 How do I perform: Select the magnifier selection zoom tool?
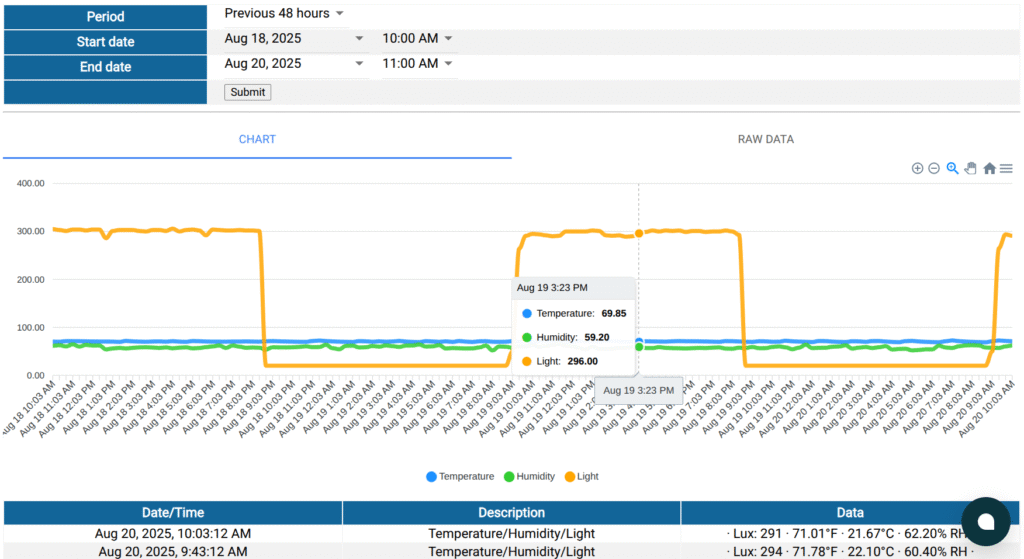pos(952,168)
